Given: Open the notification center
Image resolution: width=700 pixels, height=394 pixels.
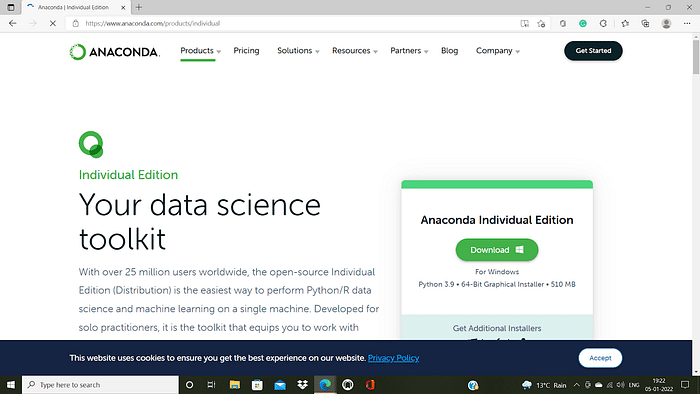Looking at the screenshot, I should [685, 385].
